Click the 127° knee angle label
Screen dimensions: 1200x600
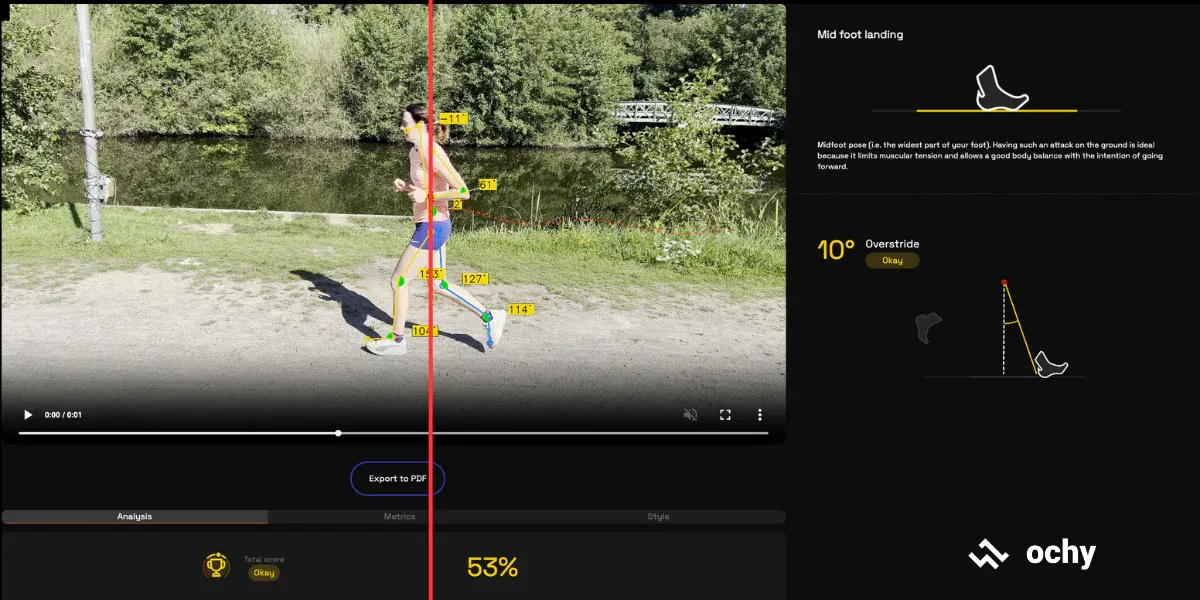click(475, 279)
